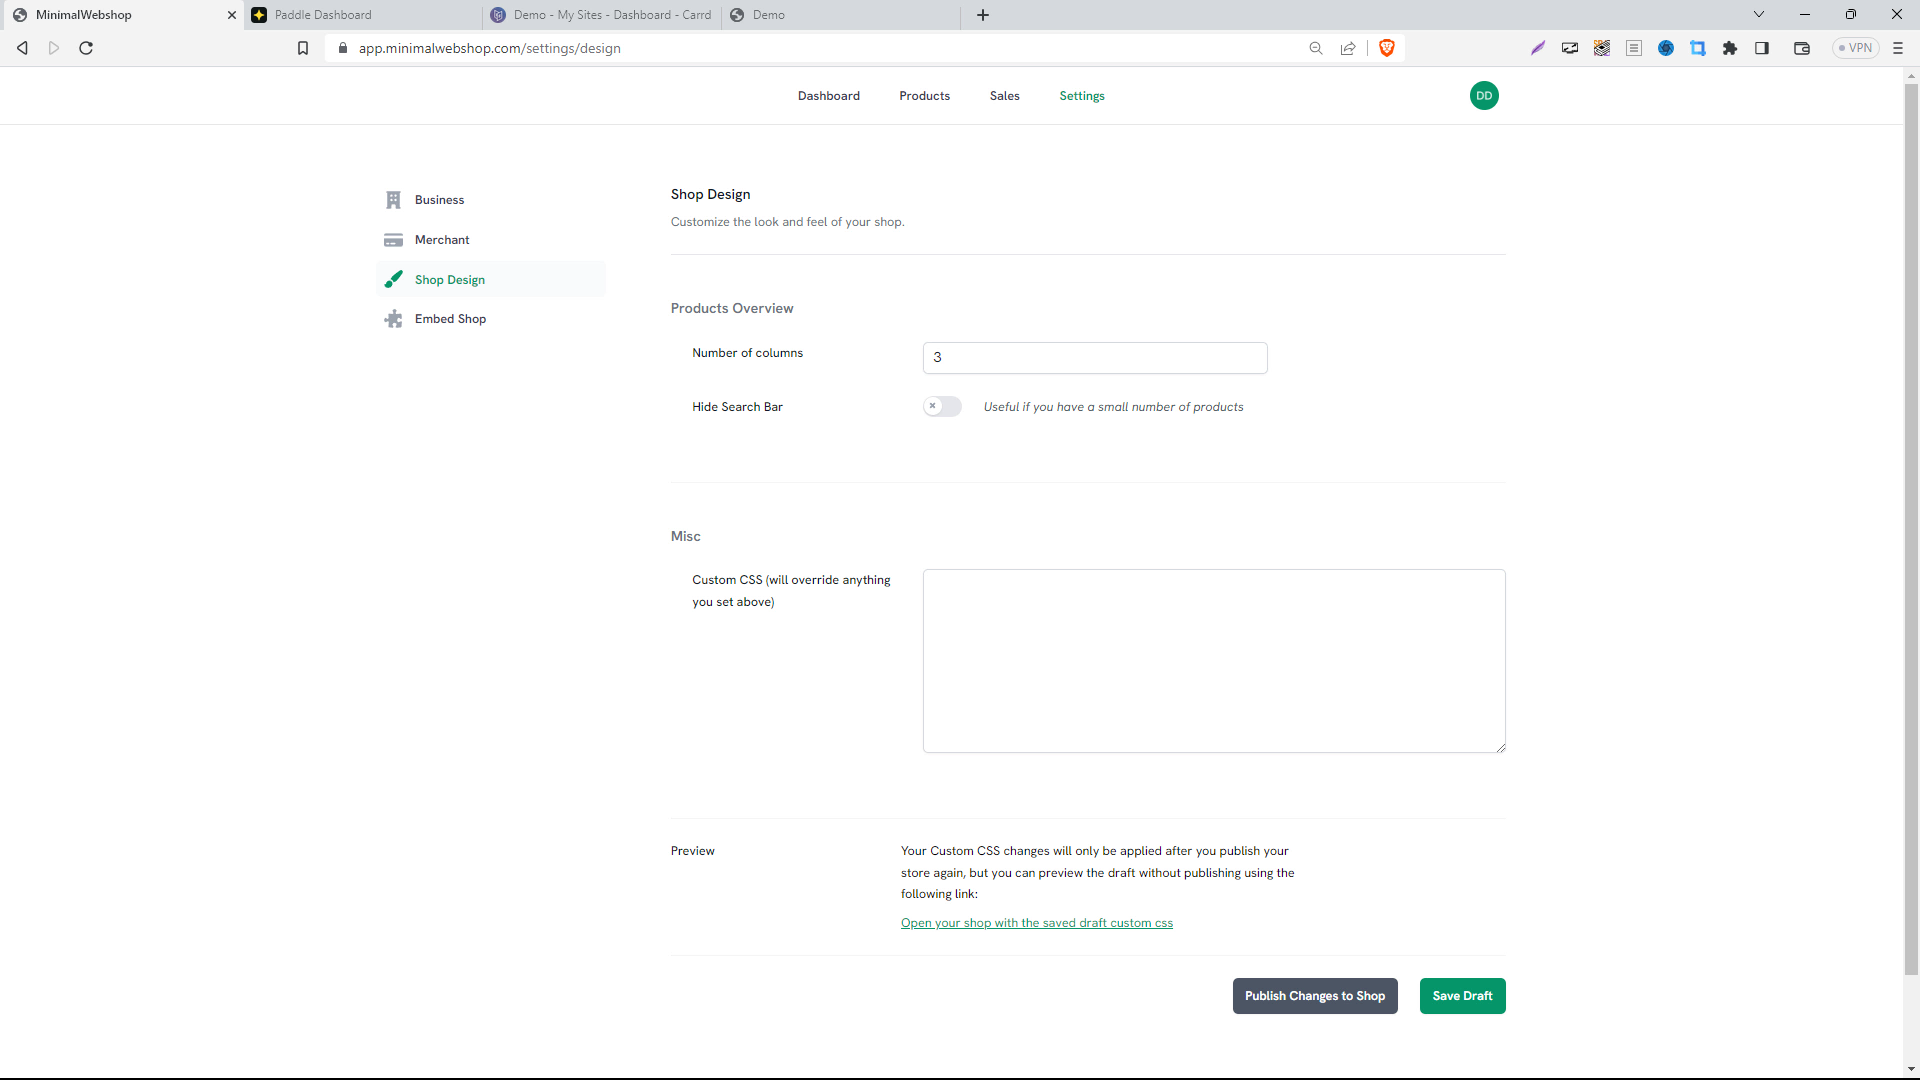Close the MinimalWebshop tab
This screenshot has height=1080, width=1920.
[232, 15]
